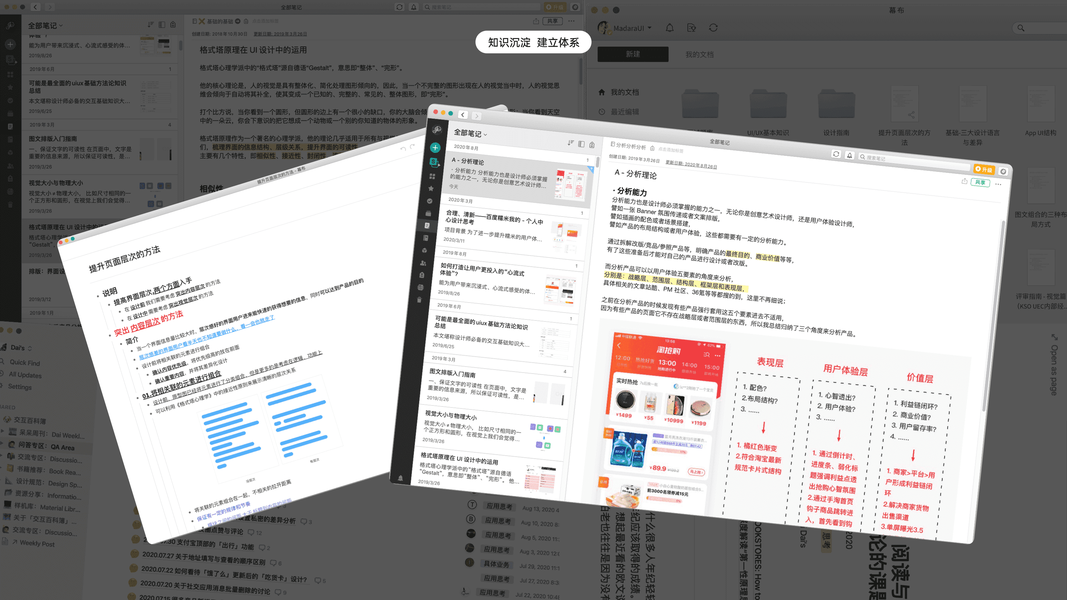The image size is (1067, 600).
Task: Open note 图文排版入门指南 in back Evernote list
Action: coord(100,150)
